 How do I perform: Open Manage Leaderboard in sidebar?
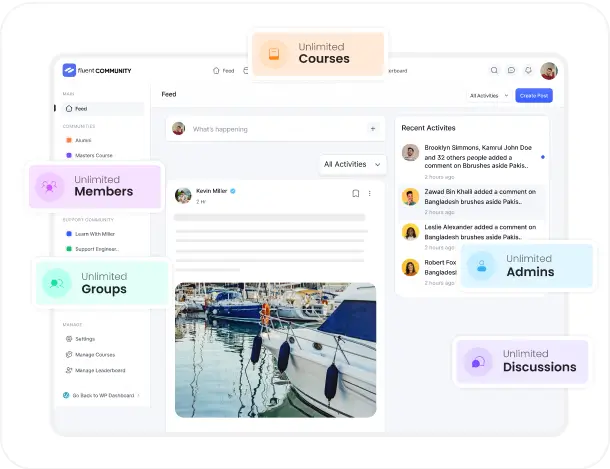(x=95, y=370)
